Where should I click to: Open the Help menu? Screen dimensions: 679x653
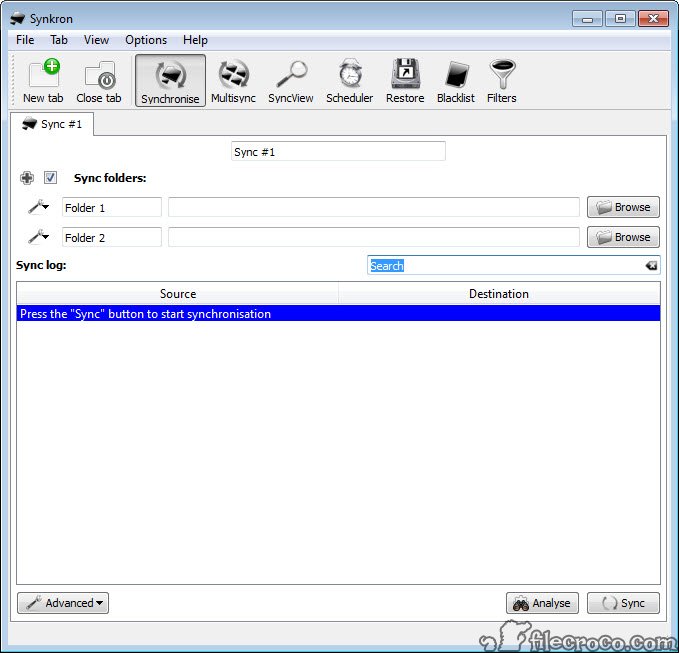[x=195, y=40]
